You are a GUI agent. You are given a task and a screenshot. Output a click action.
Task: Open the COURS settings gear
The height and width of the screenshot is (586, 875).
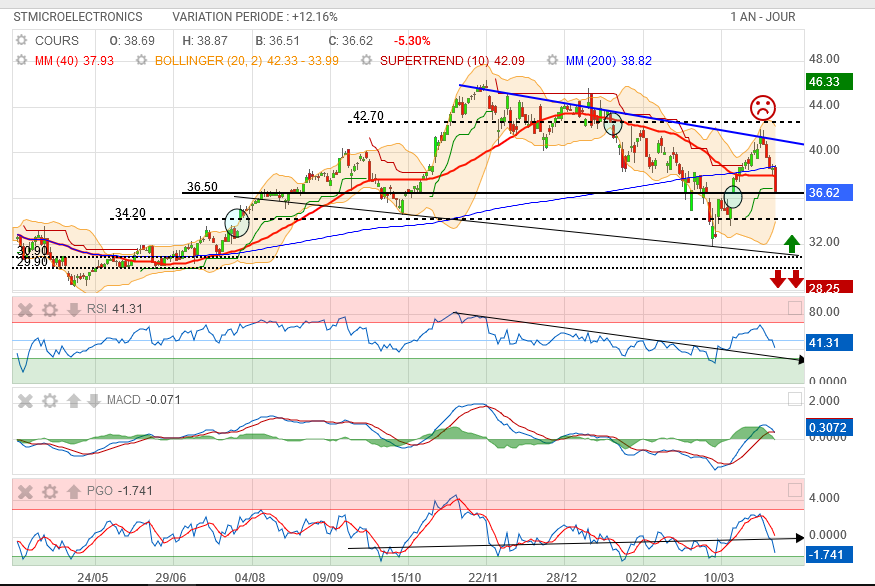(21, 40)
